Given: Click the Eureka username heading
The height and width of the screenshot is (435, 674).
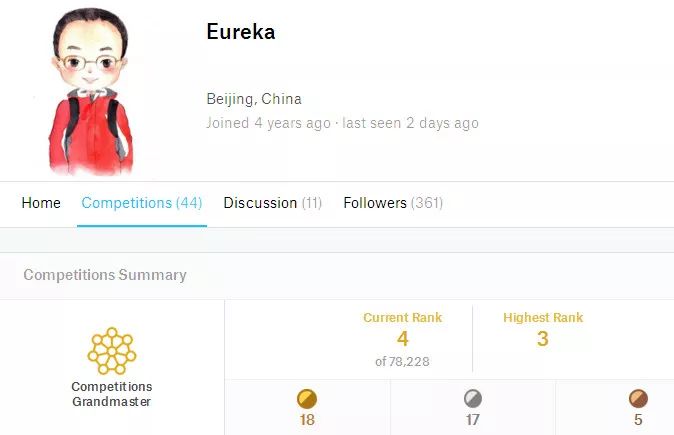Looking at the screenshot, I should coord(241,32).
